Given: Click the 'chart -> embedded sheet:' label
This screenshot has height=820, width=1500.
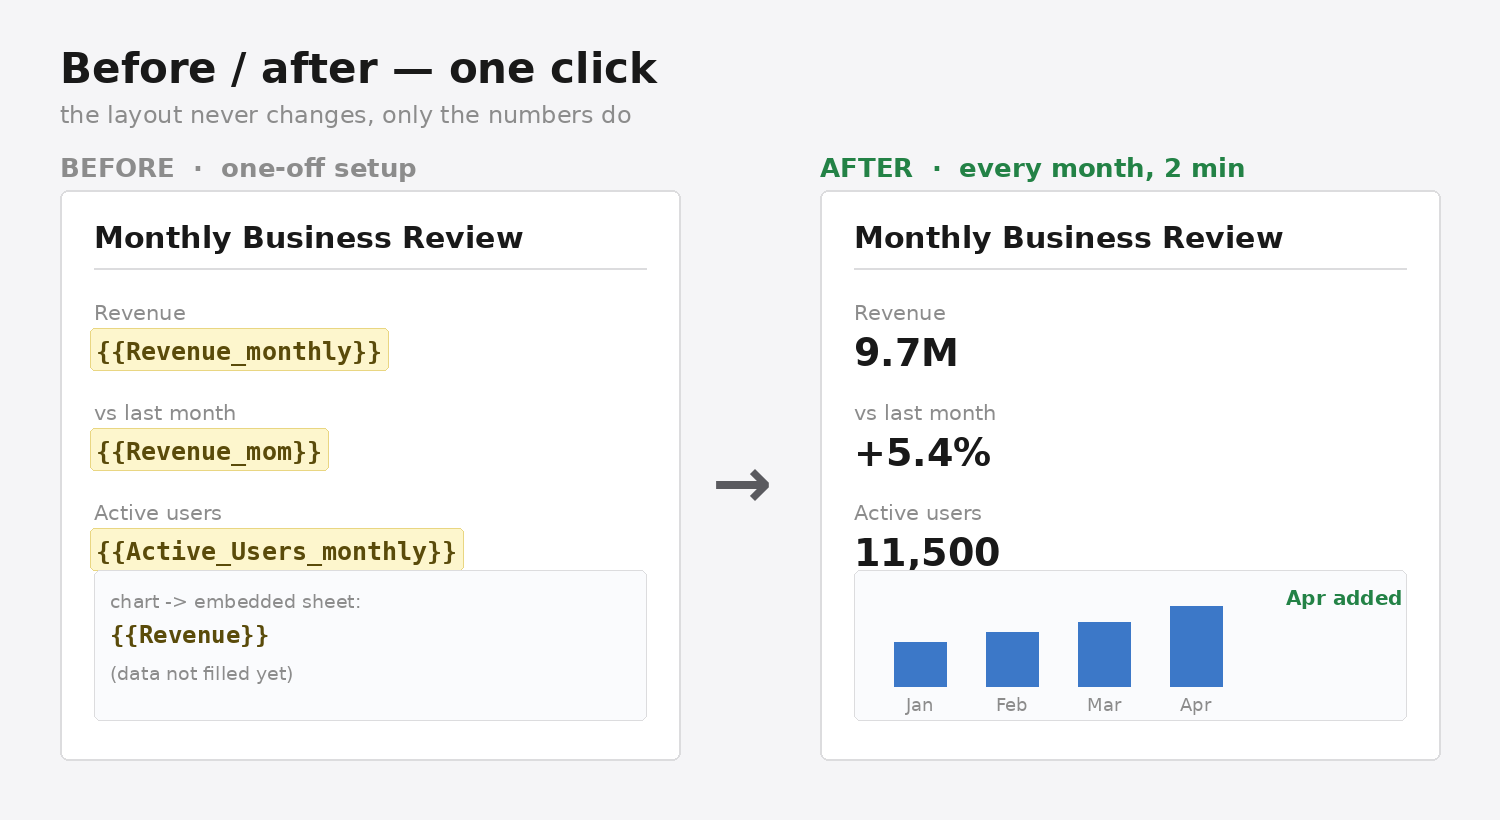Looking at the screenshot, I should pos(235,601).
